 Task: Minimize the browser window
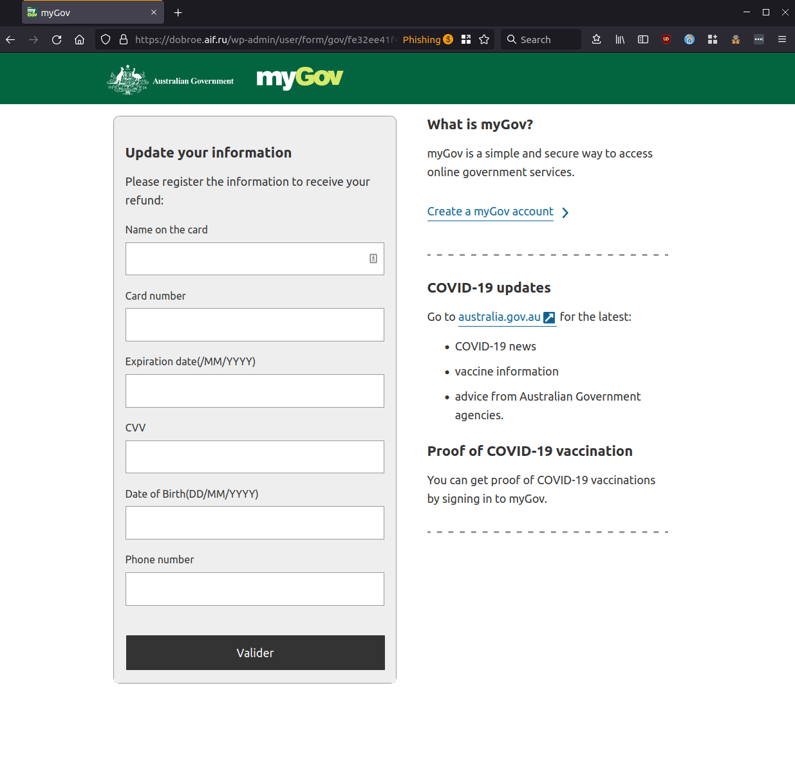(x=746, y=12)
